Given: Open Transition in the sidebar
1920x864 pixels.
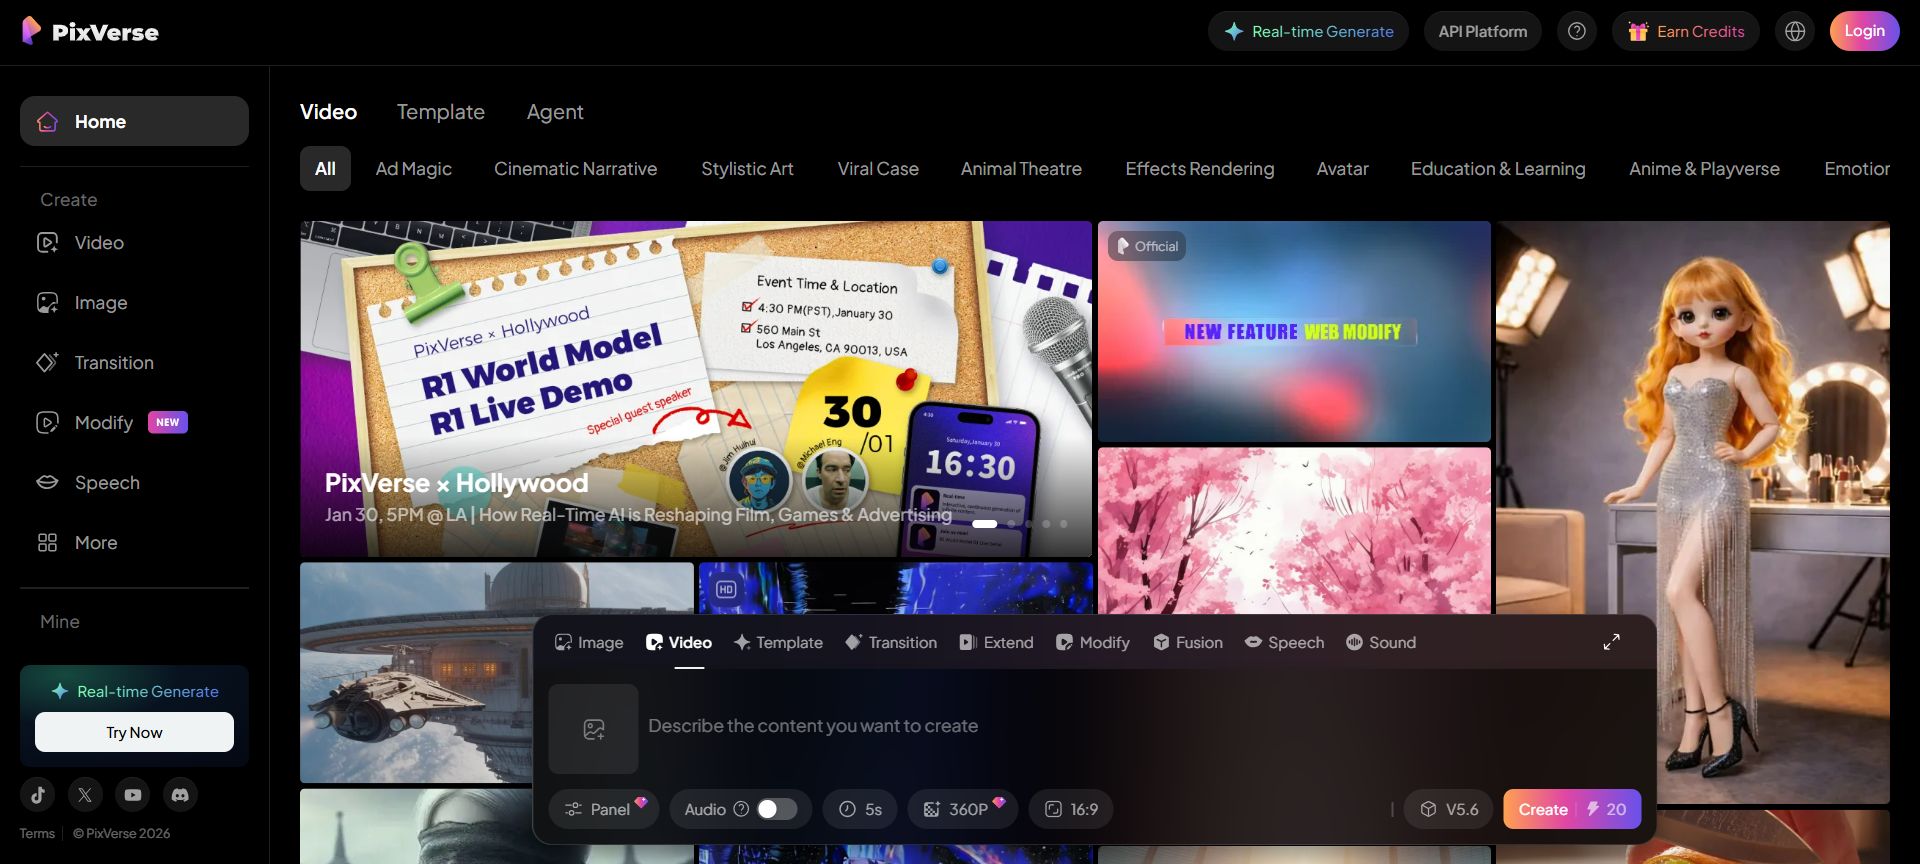Looking at the screenshot, I should [134, 363].
